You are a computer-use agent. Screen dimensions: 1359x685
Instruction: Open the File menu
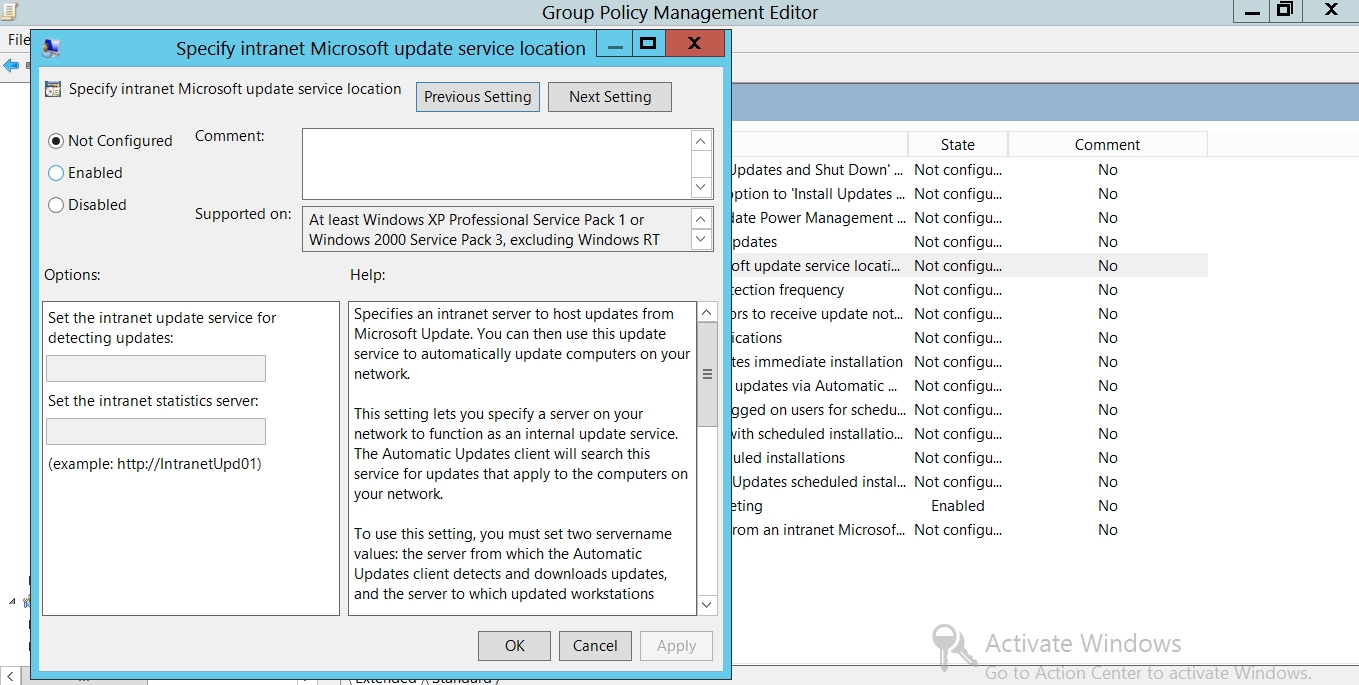coord(17,40)
